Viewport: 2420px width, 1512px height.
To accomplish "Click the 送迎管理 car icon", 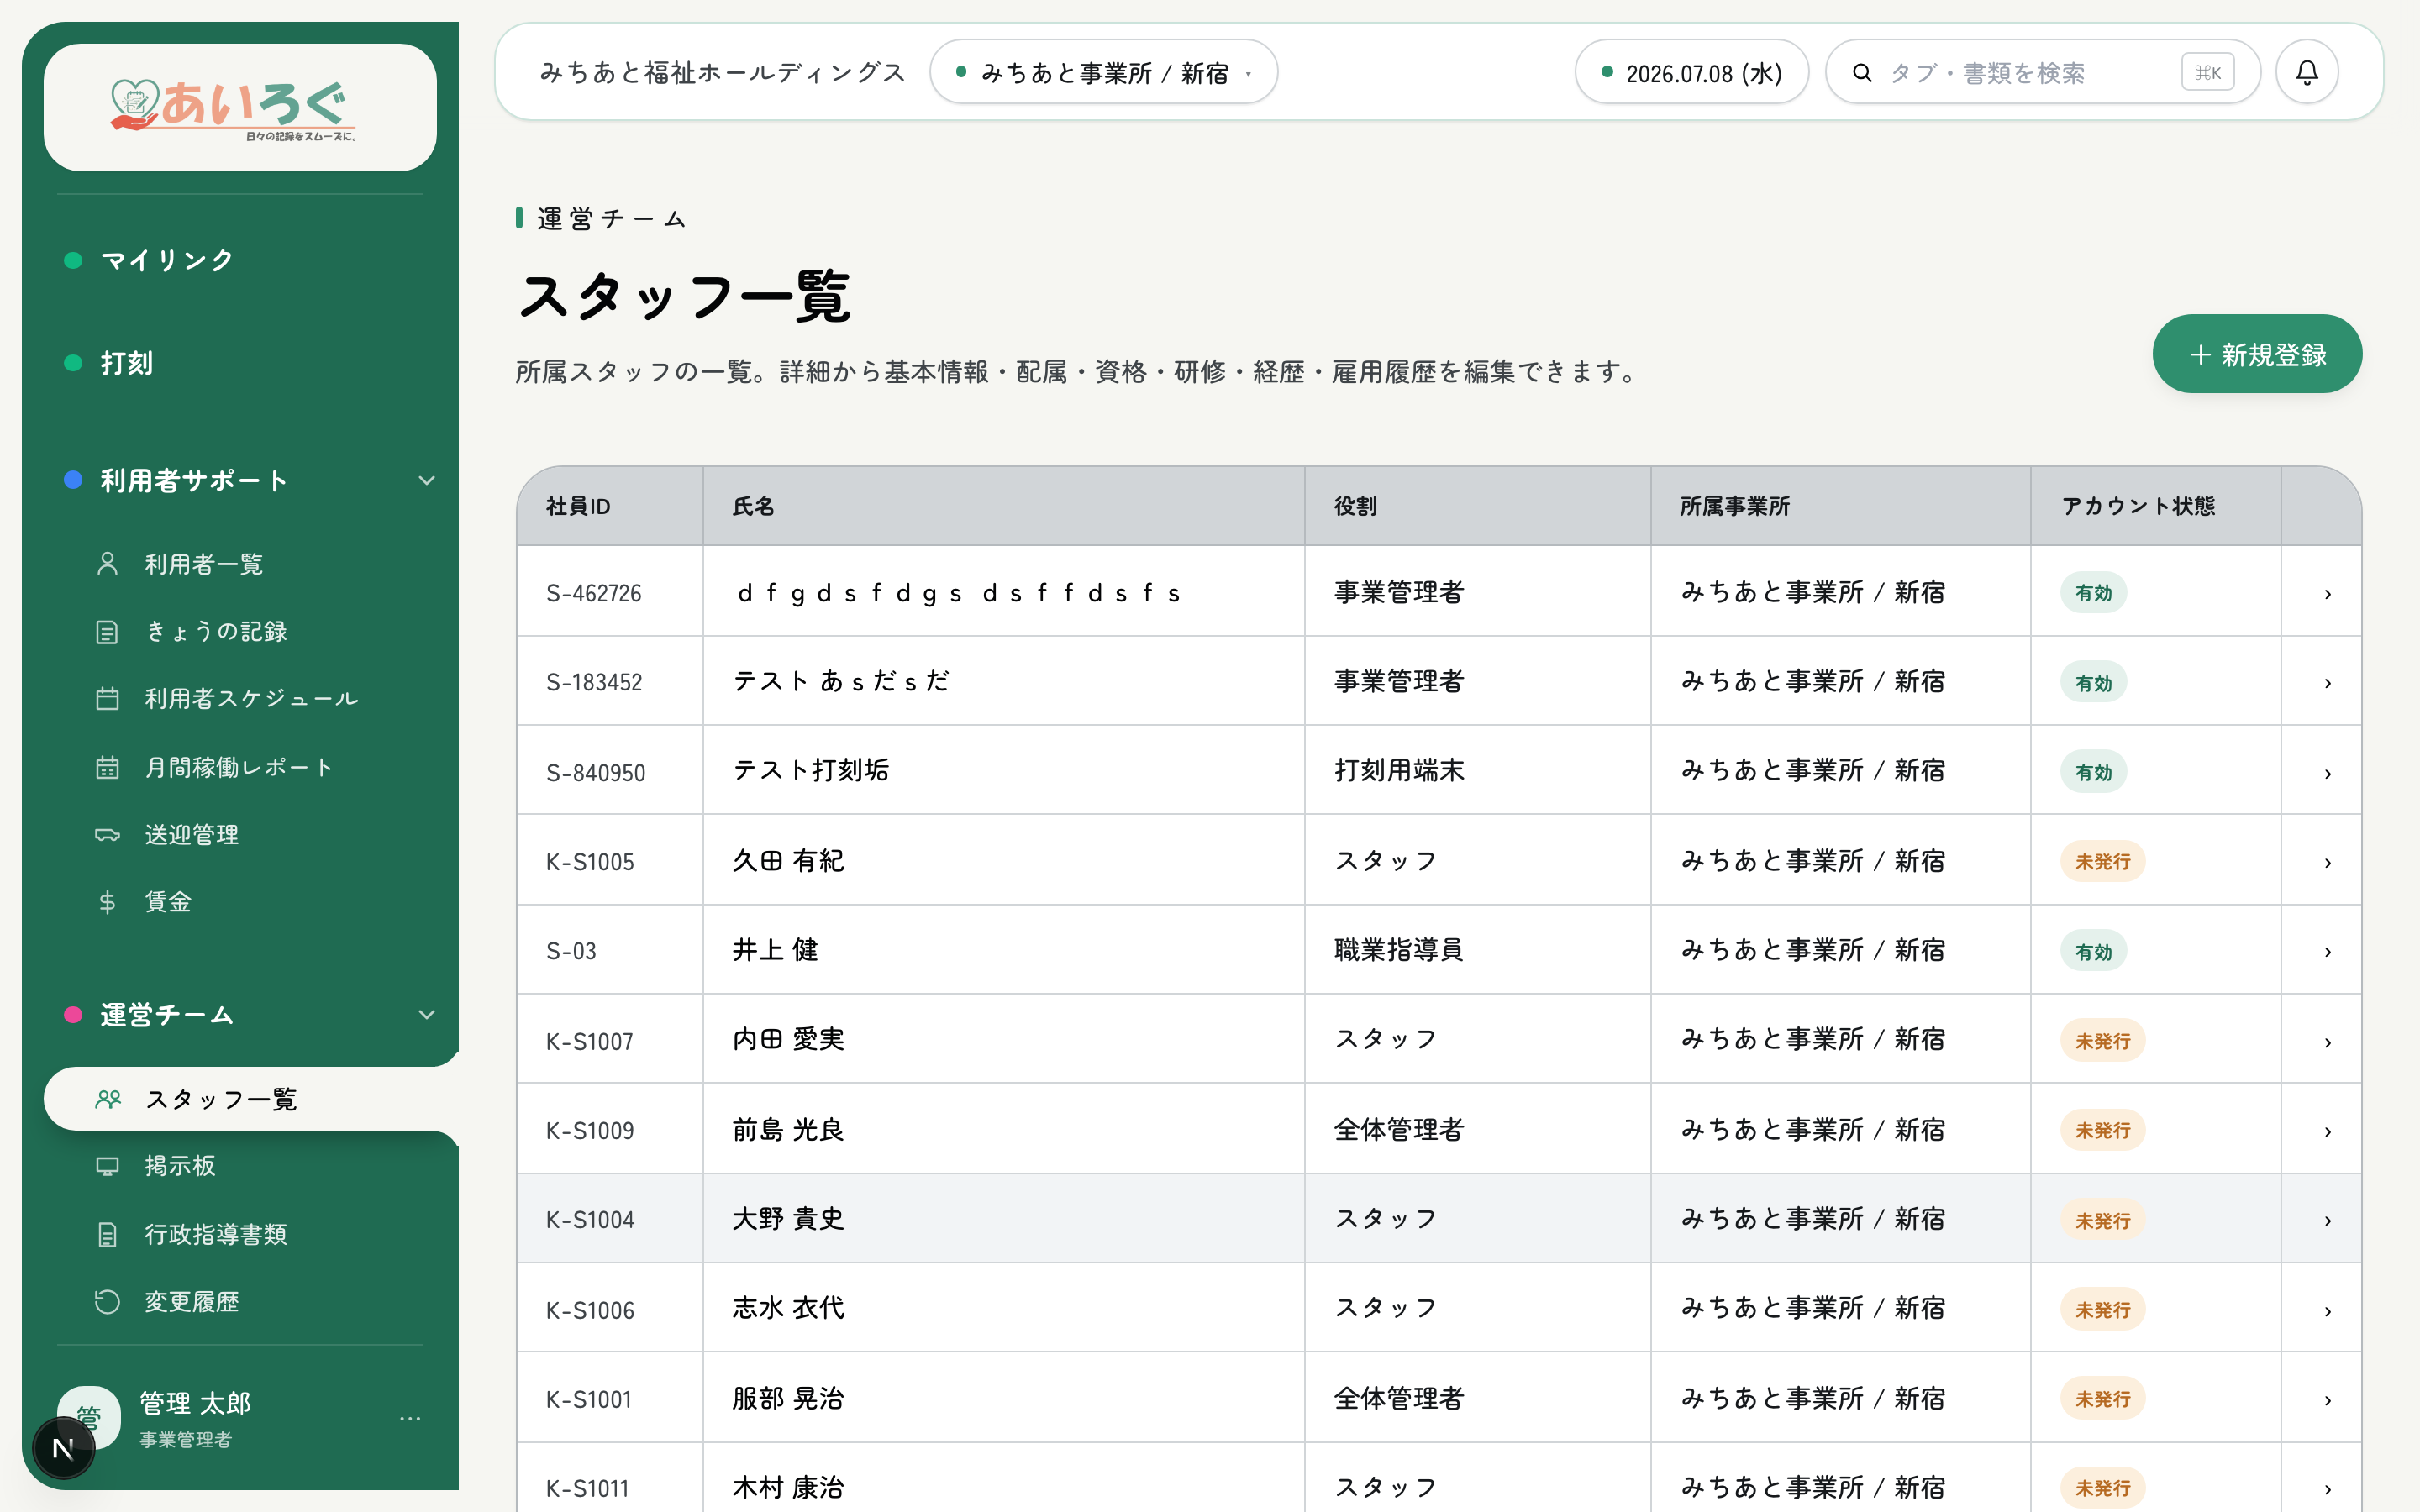I will click(x=107, y=835).
